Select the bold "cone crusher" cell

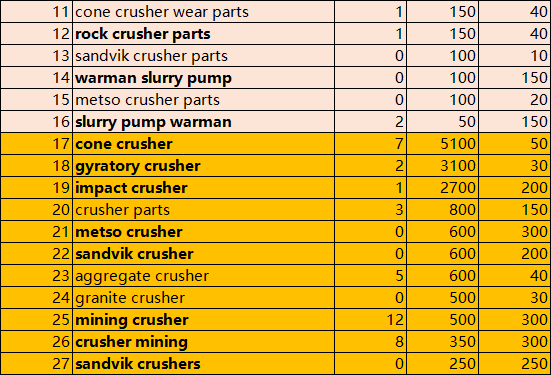(203, 144)
